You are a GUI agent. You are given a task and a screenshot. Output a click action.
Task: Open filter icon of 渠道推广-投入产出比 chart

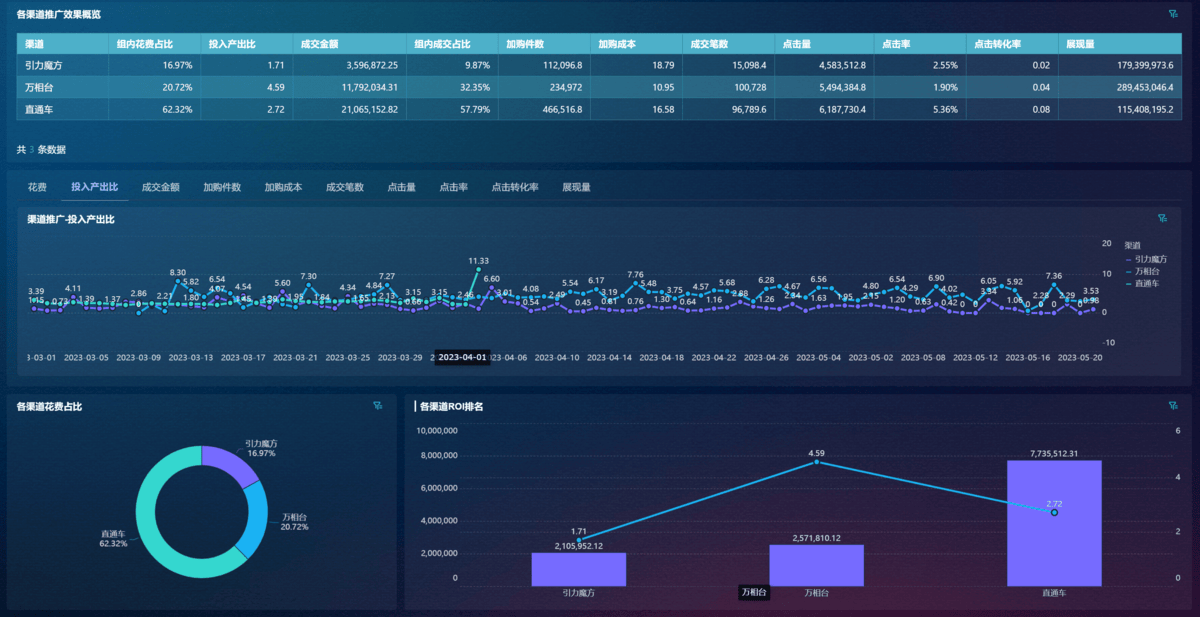1162,218
